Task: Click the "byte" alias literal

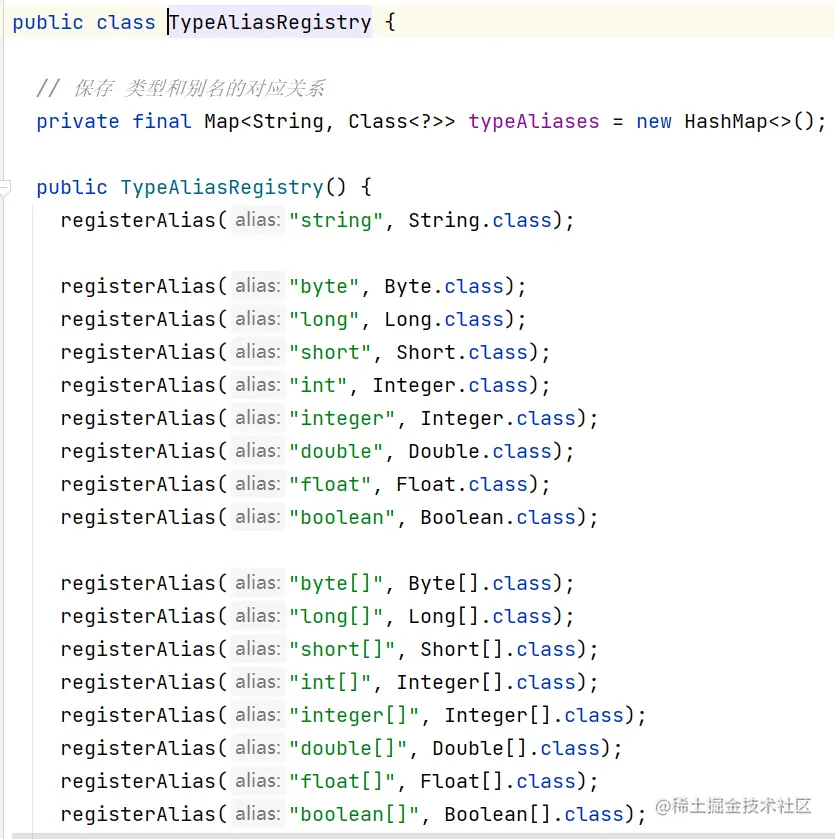Action: (x=324, y=286)
